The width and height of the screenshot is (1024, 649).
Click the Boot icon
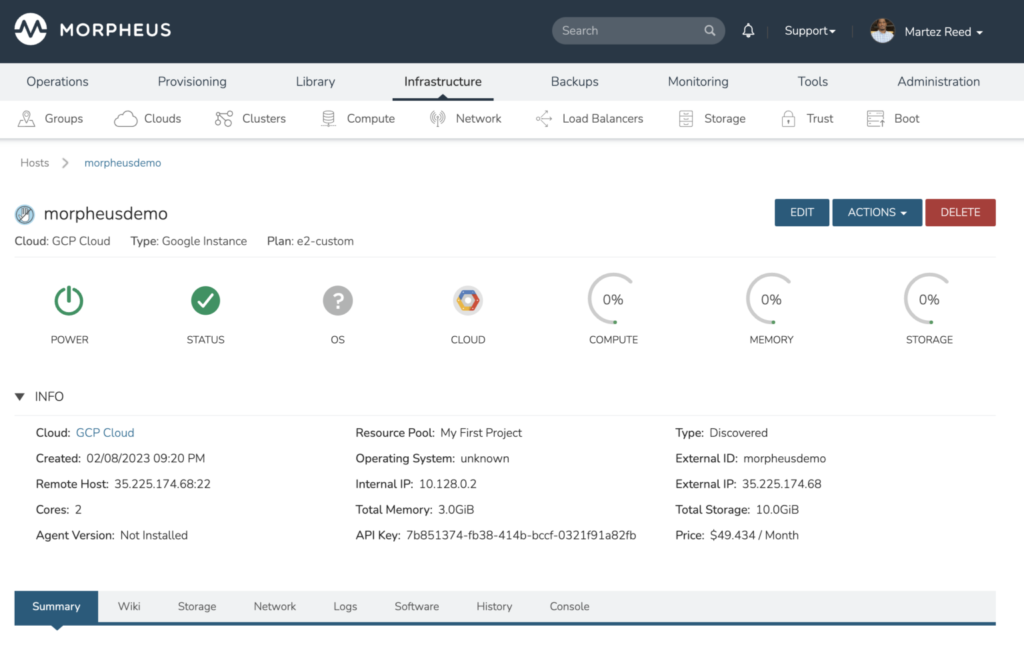(875, 119)
